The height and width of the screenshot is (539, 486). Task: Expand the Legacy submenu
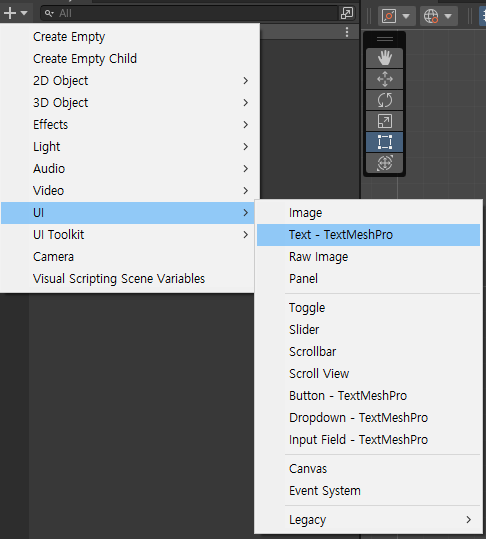click(368, 520)
